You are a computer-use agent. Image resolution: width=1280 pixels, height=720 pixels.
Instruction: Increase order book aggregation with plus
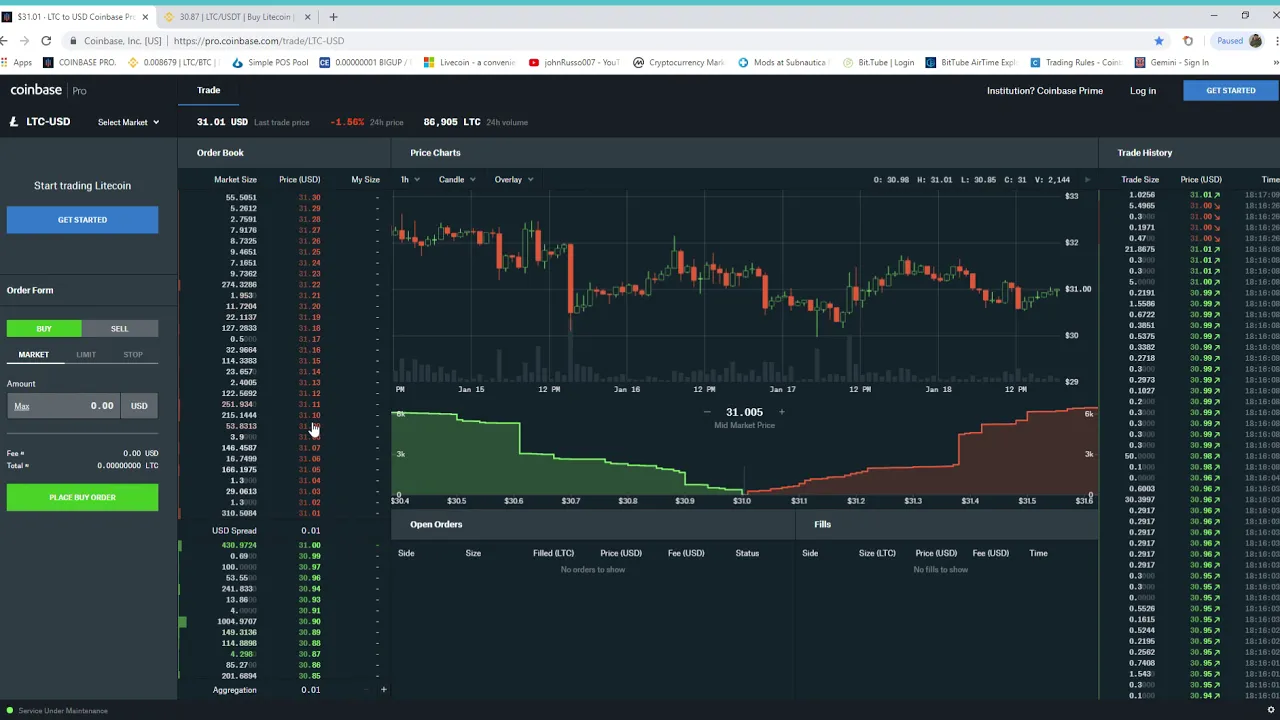pos(383,690)
